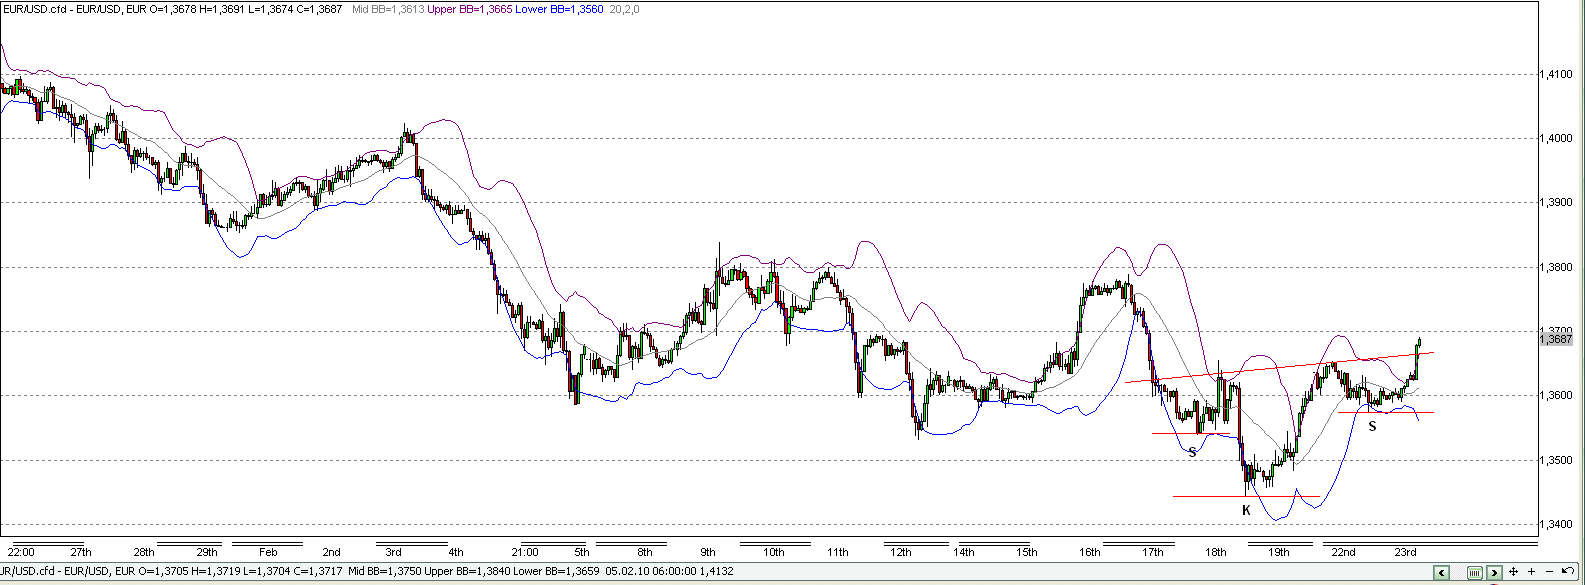Click the '3rd' date axis label
Image resolution: width=1585 pixels, height=585 pixels.
tap(394, 552)
